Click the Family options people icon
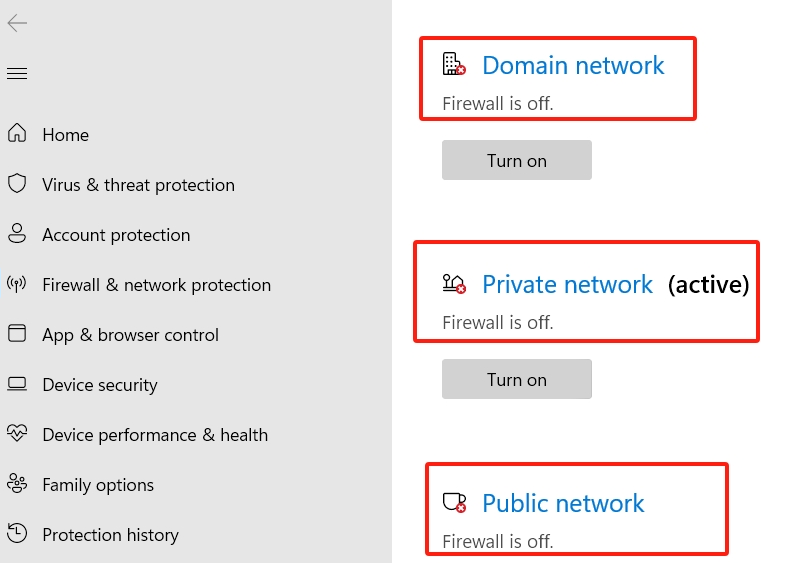The width and height of the screenshot is (800, 563). pyautogui.click(x=17, y=483)
